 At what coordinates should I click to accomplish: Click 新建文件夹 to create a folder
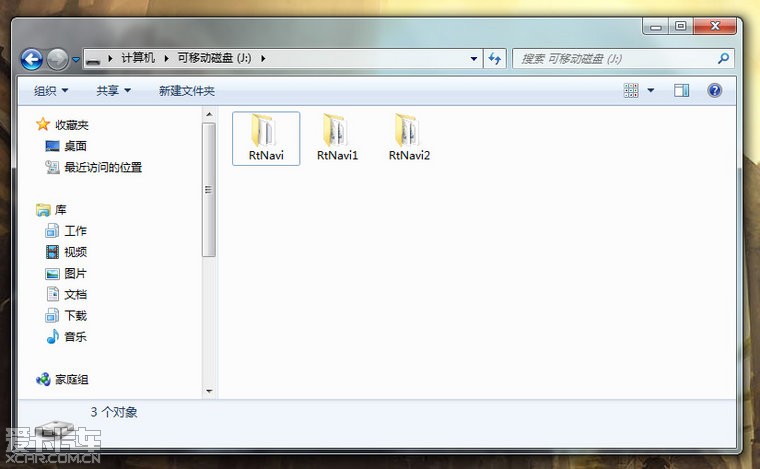pos(187,91)
